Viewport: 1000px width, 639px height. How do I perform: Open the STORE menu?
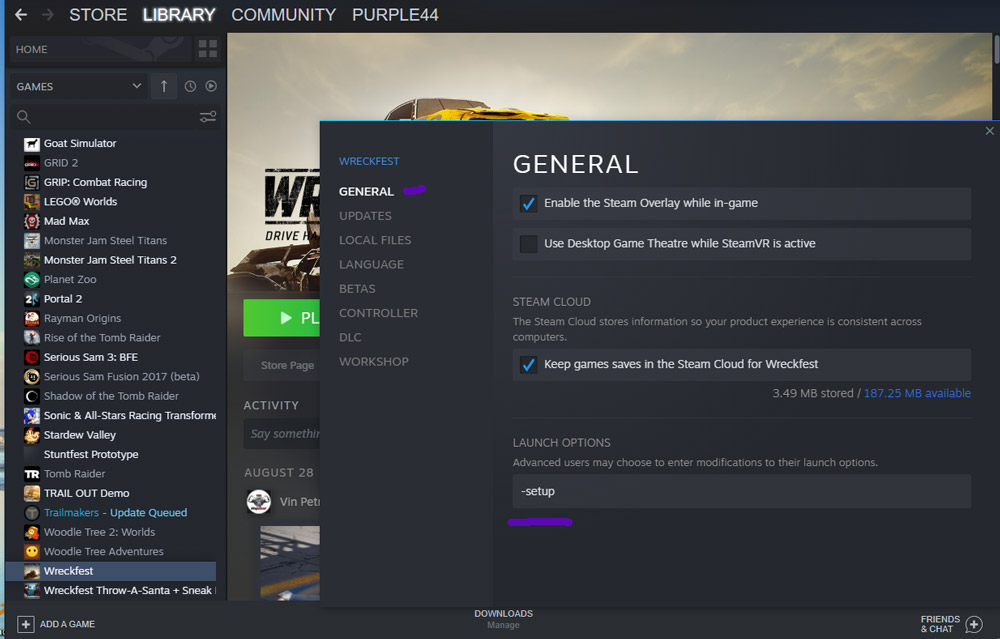pos(98,15)
